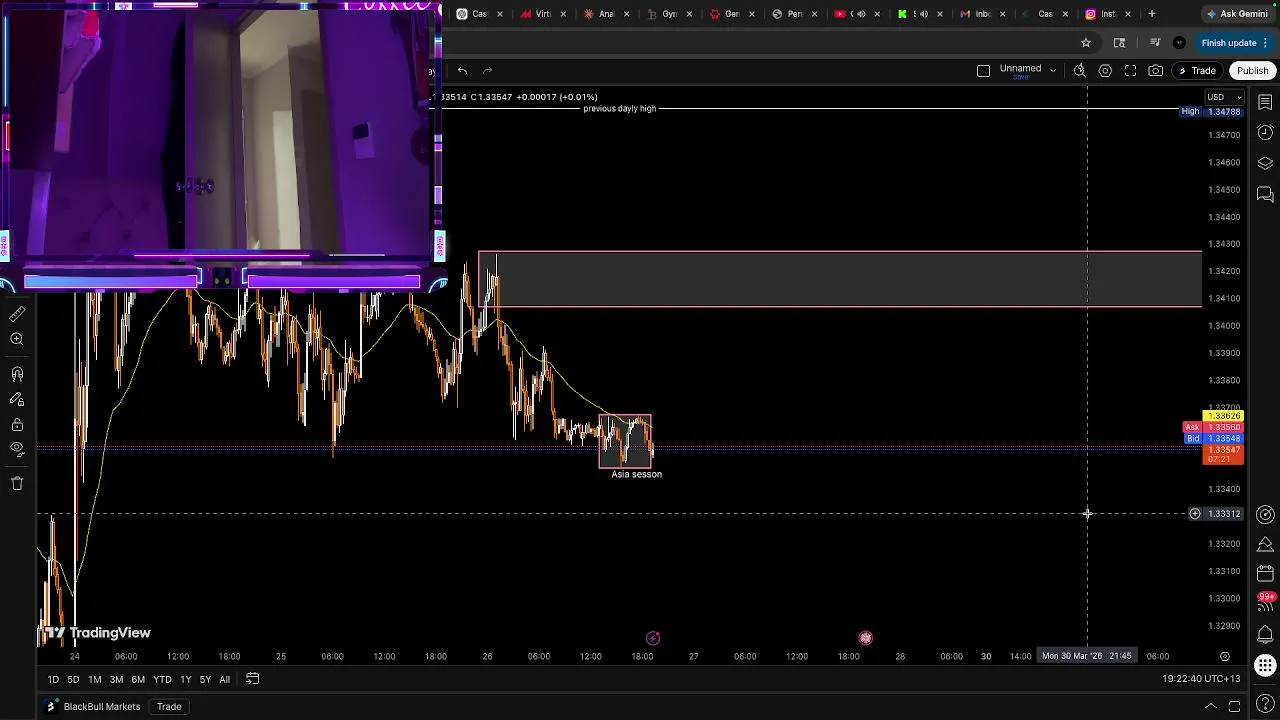Open the Screeners radar icon
The height and width of the screenshot is (720, 1280).
pyautogui.click(x=1265, y=514)
